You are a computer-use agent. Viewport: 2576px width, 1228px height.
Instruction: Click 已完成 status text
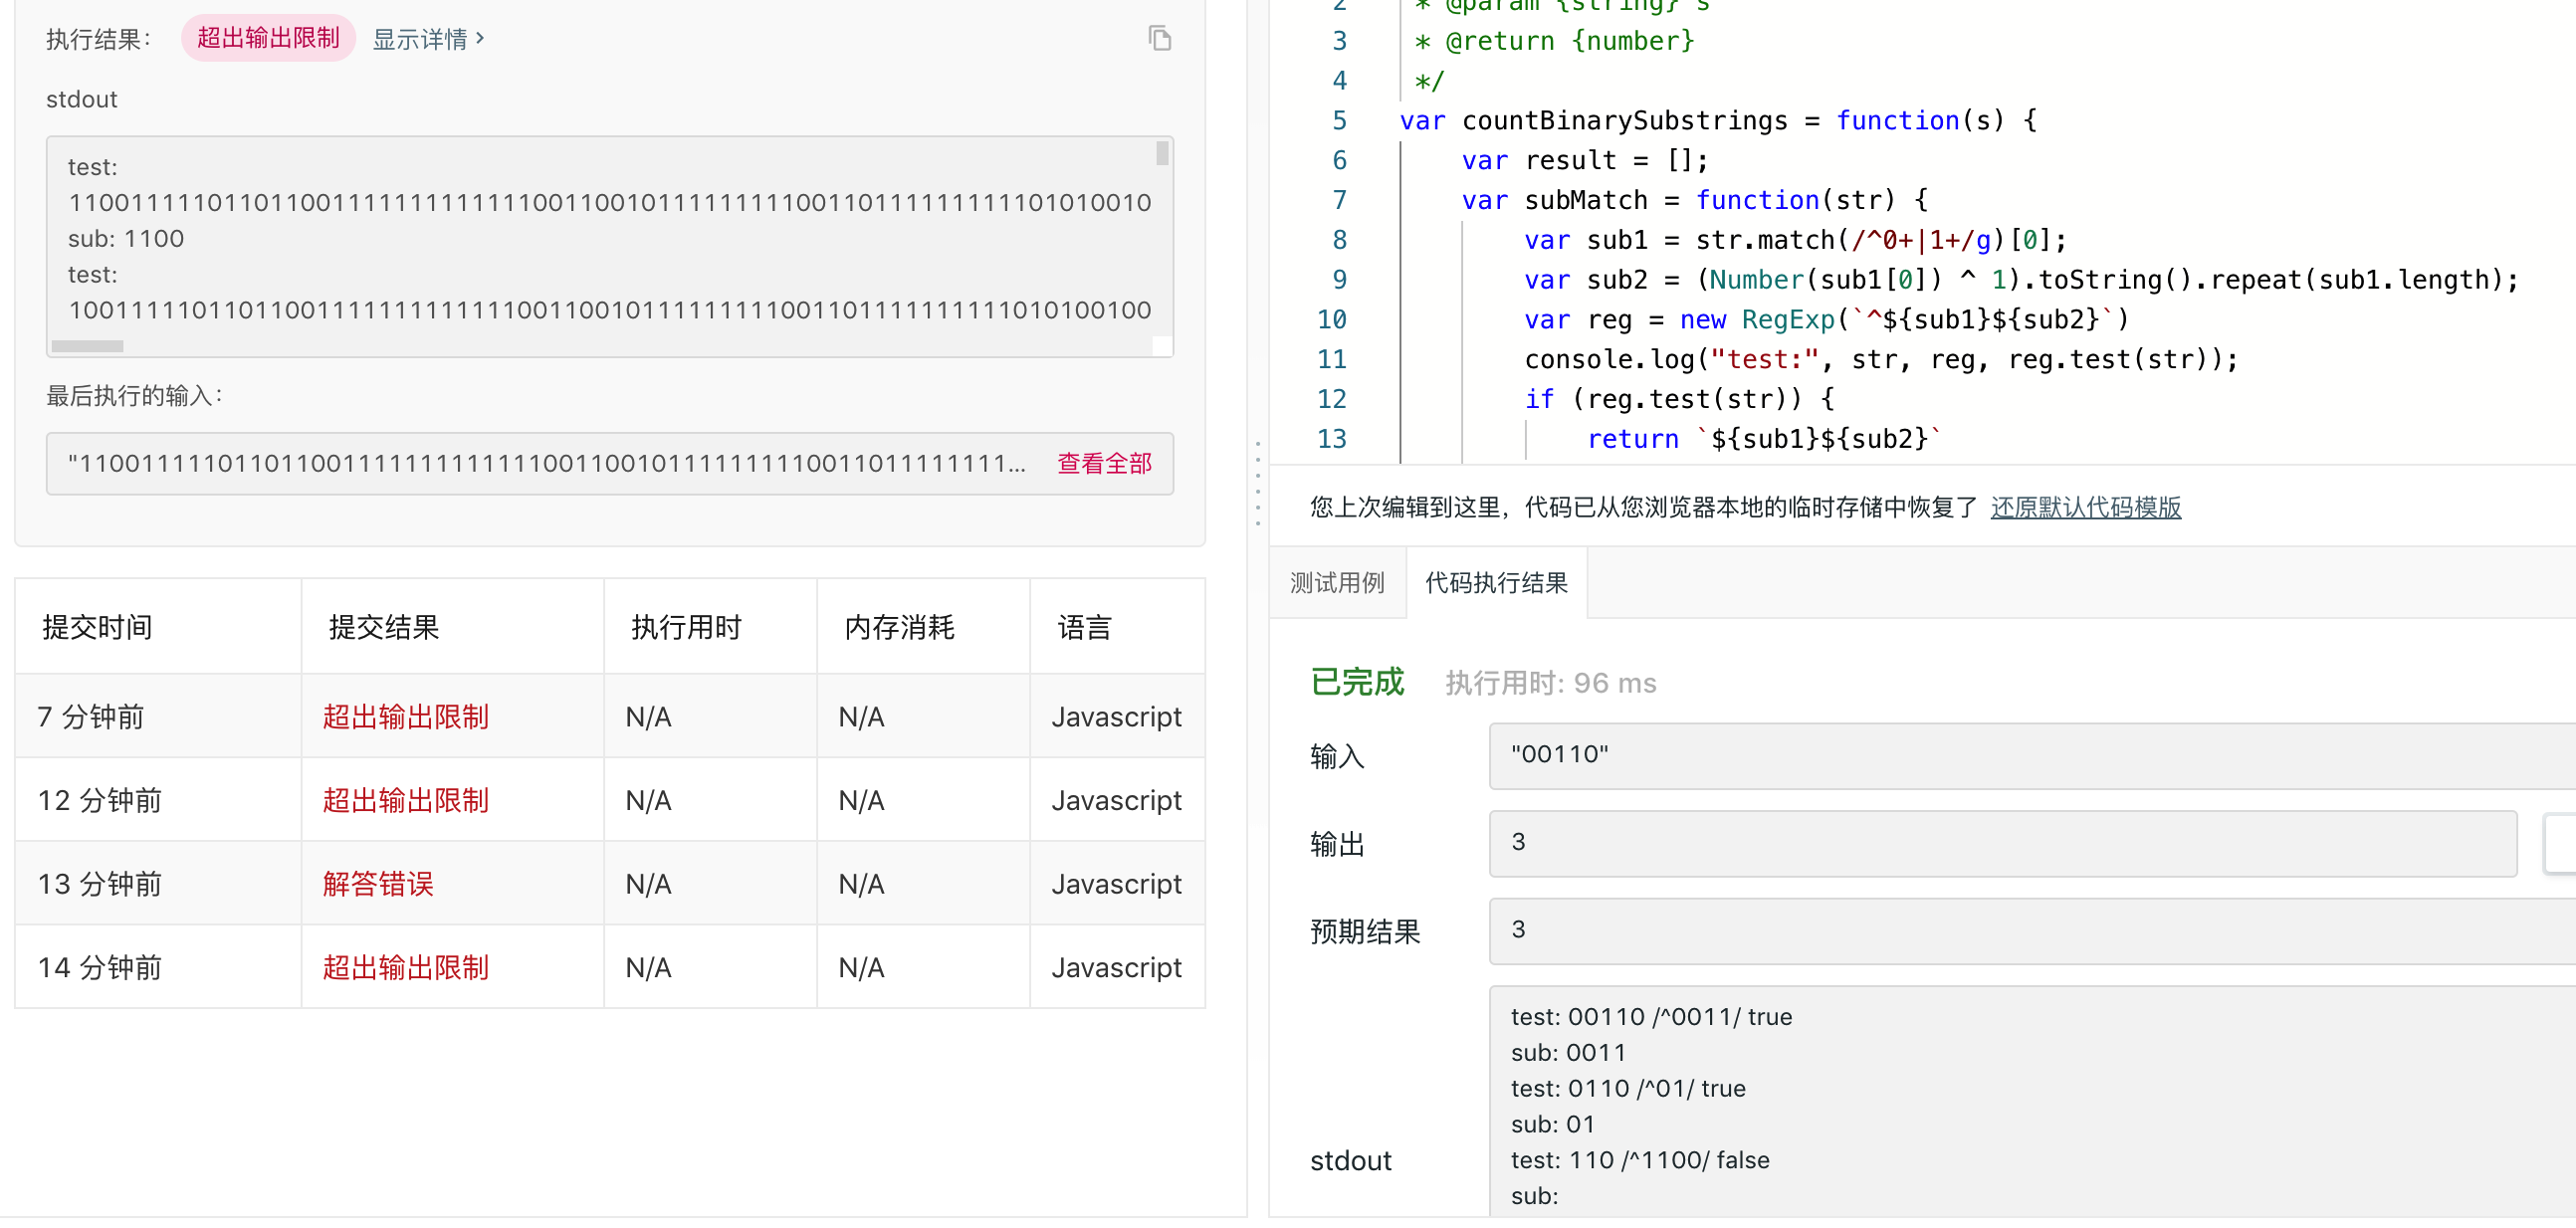(x=1357, y=682)
